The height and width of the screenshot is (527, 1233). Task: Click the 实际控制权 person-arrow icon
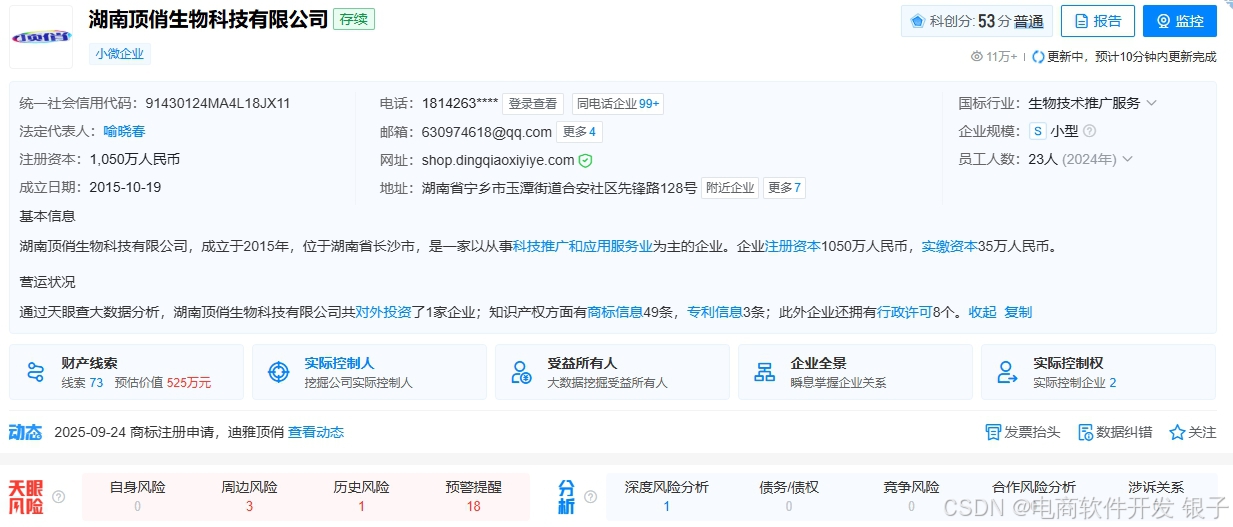point(1007,372)
